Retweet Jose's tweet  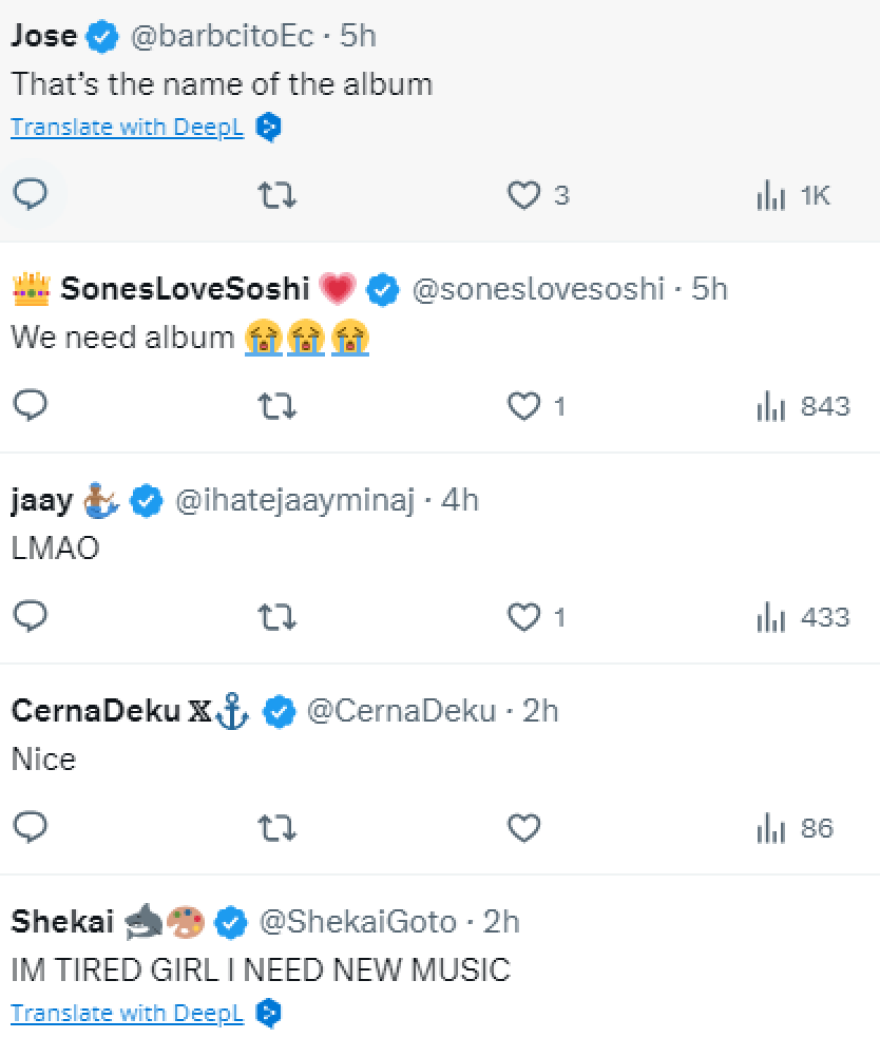(x=277, y=195)
